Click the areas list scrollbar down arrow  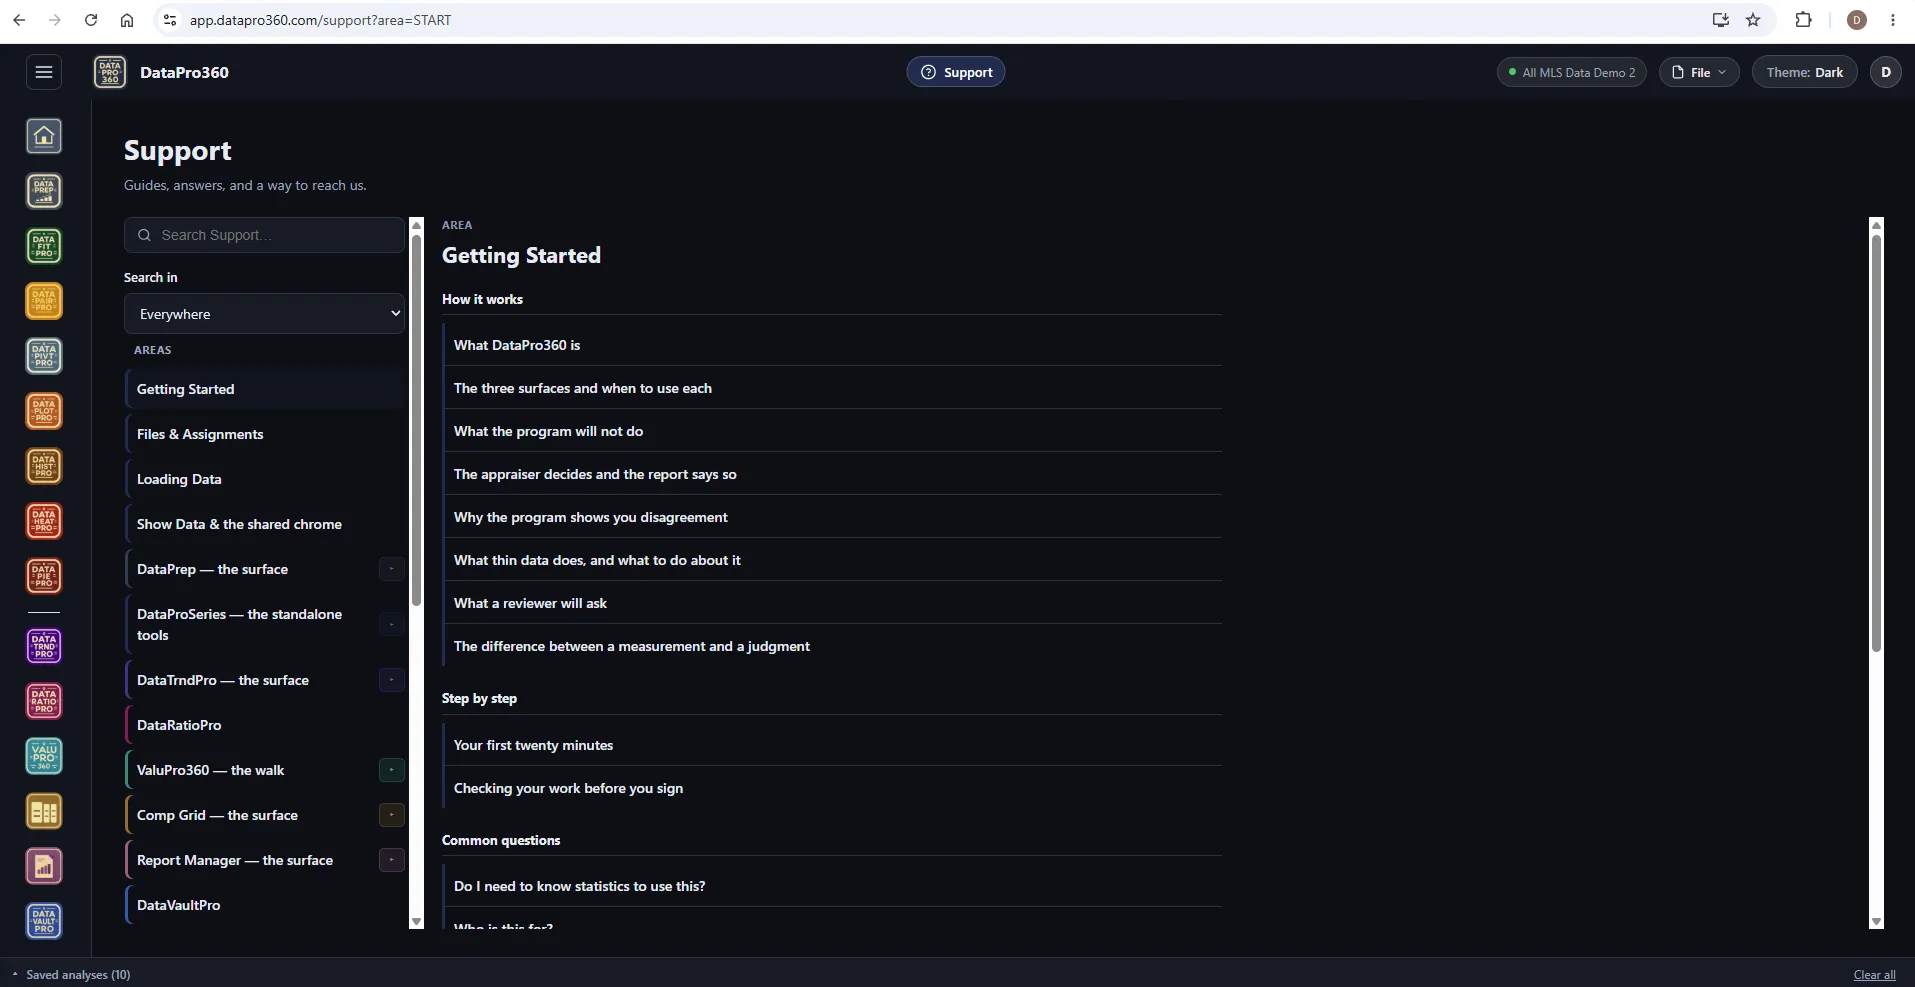417,922
